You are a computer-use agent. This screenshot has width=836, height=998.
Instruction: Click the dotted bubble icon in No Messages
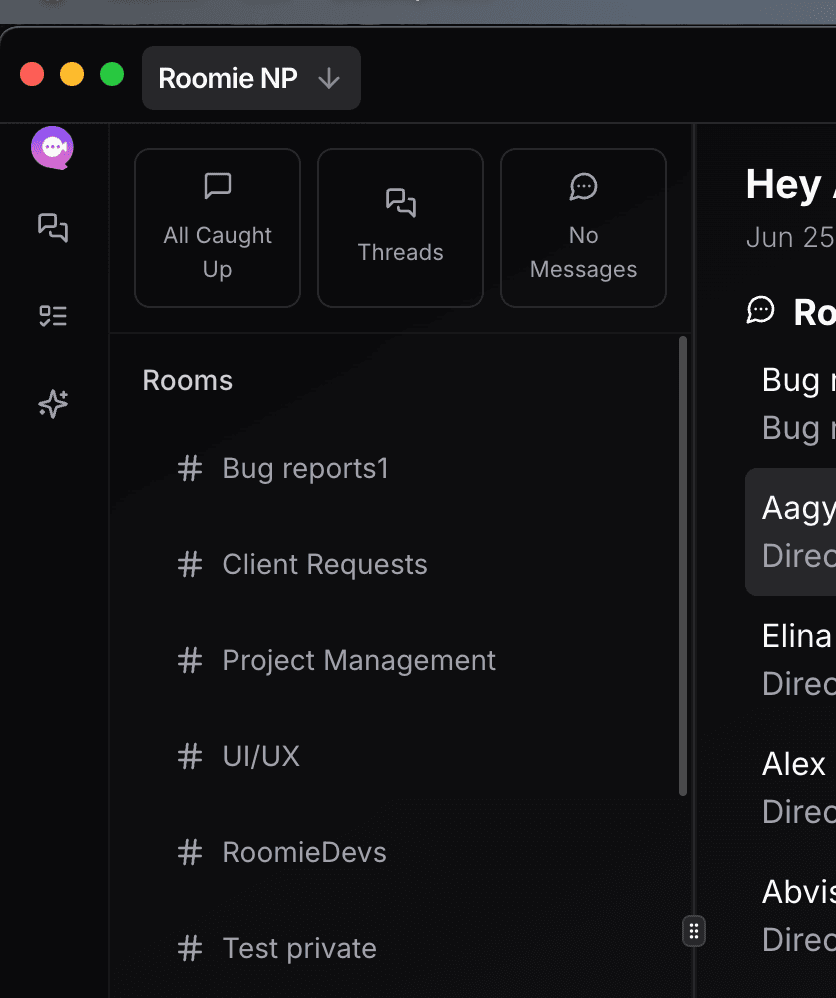[x=583, y=186]
